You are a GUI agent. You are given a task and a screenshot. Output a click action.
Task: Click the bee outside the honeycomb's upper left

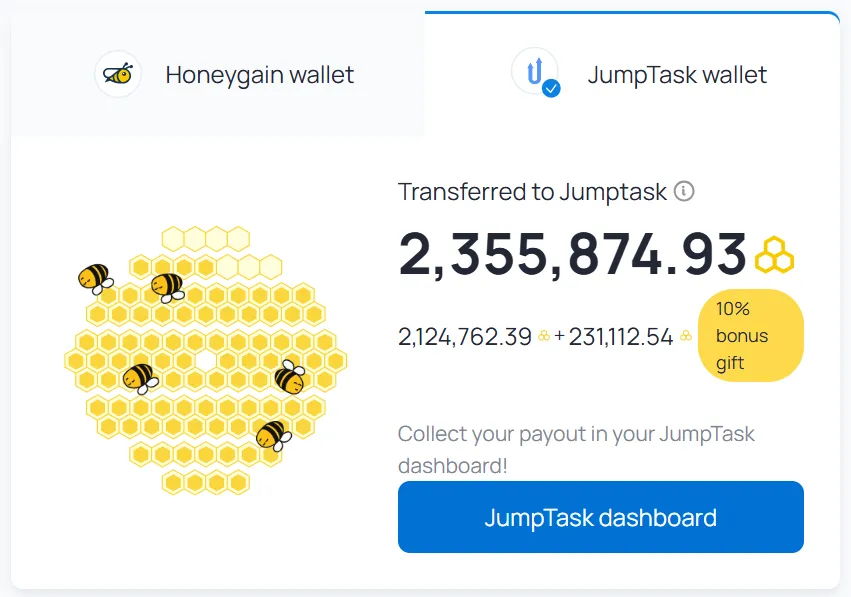pos(96,279)
